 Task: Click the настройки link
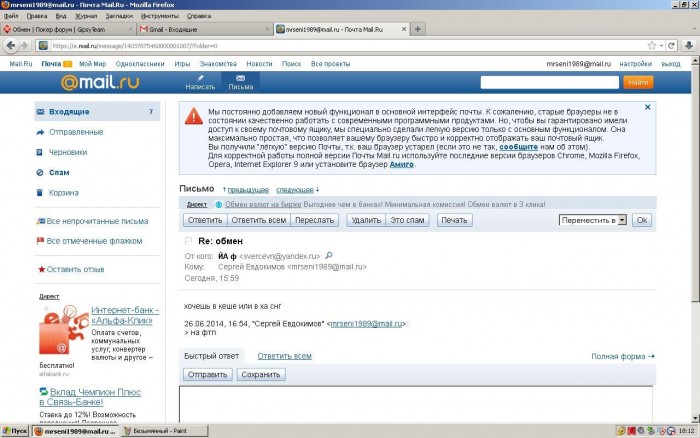click(x=635, y=64)
